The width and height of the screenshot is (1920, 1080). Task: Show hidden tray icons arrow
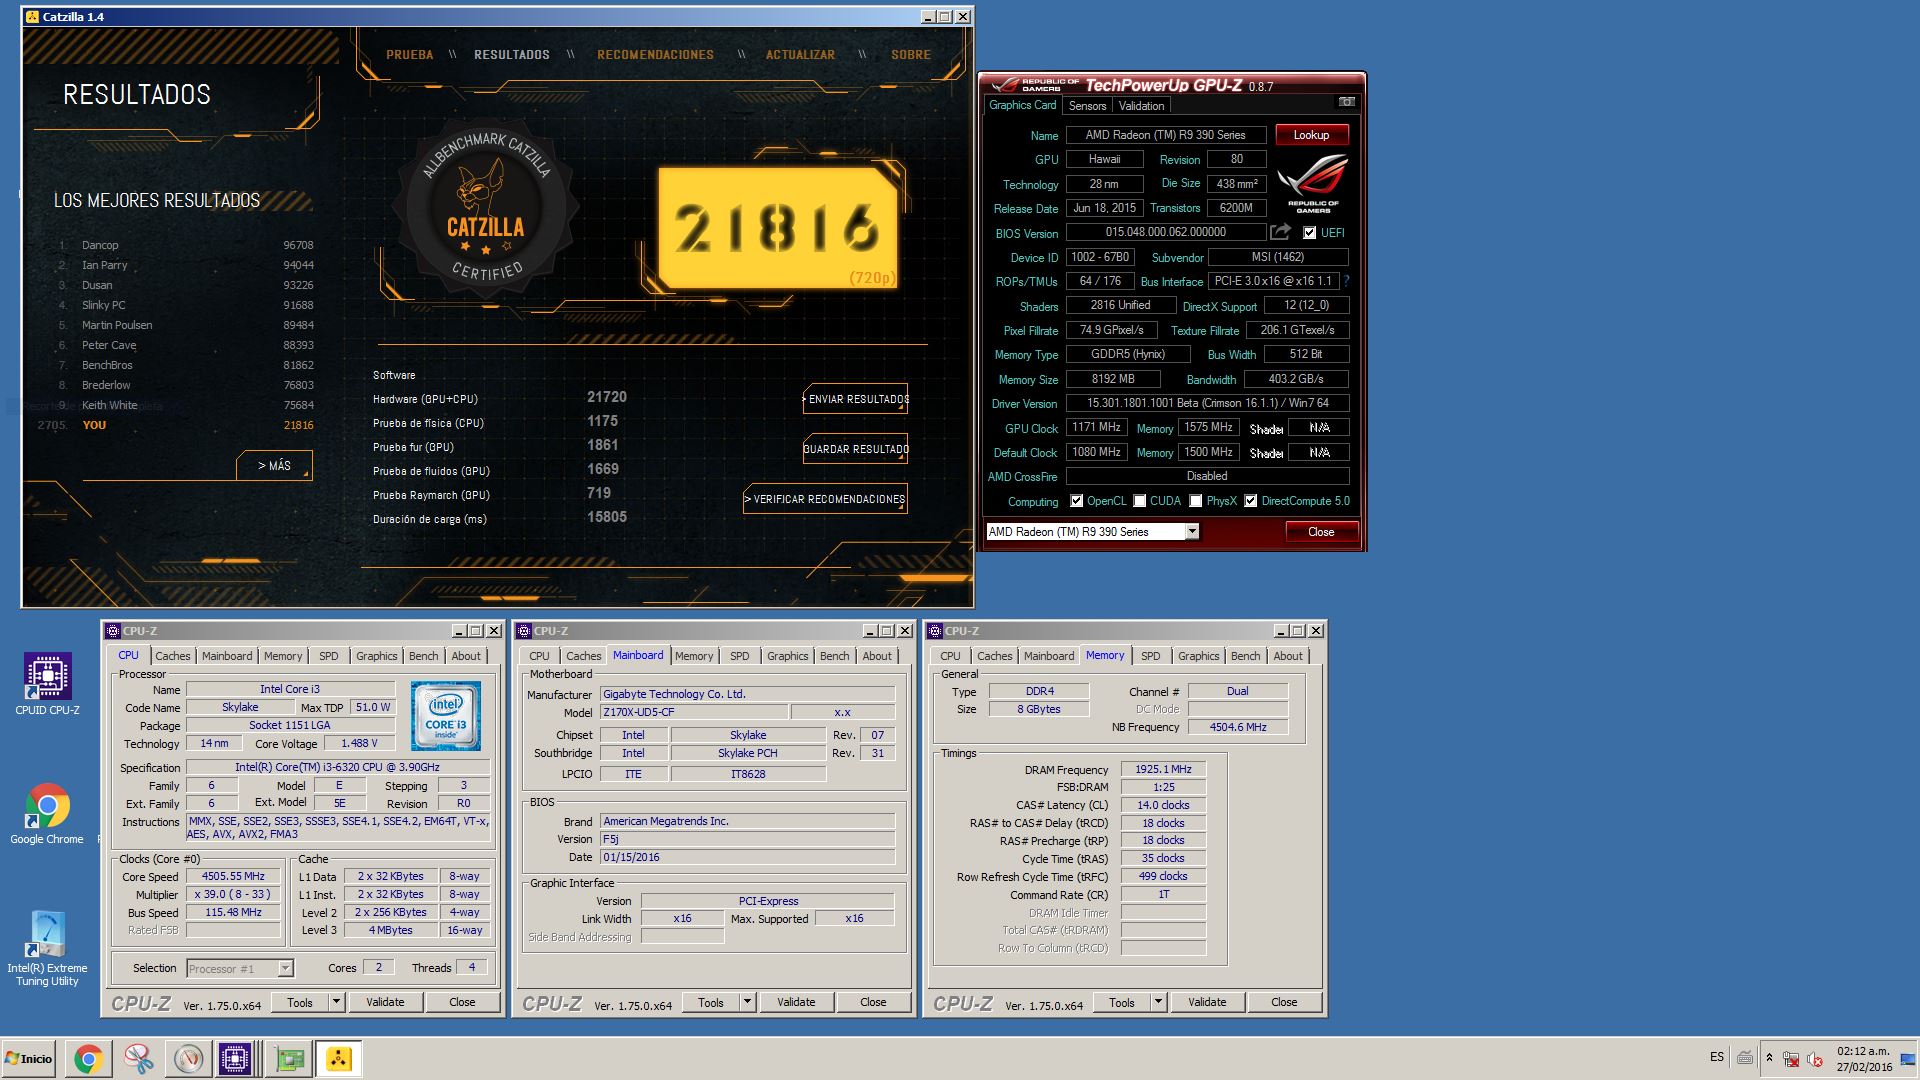1769,1057
